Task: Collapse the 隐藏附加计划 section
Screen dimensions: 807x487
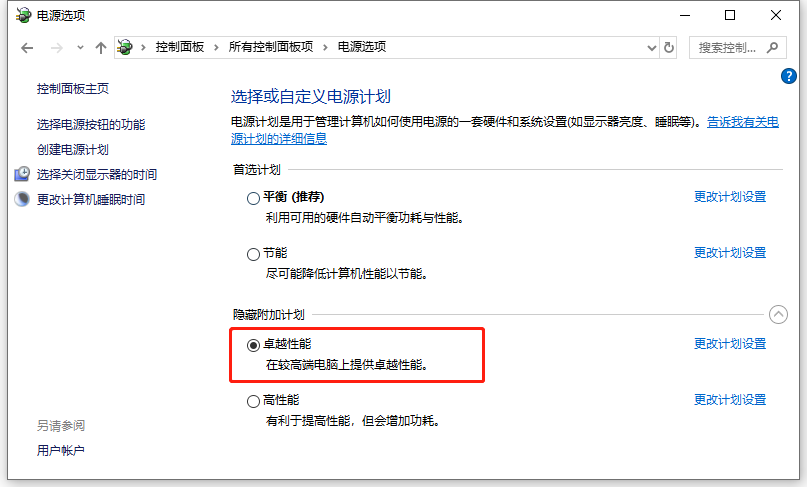Action: [x=778, y=314]
